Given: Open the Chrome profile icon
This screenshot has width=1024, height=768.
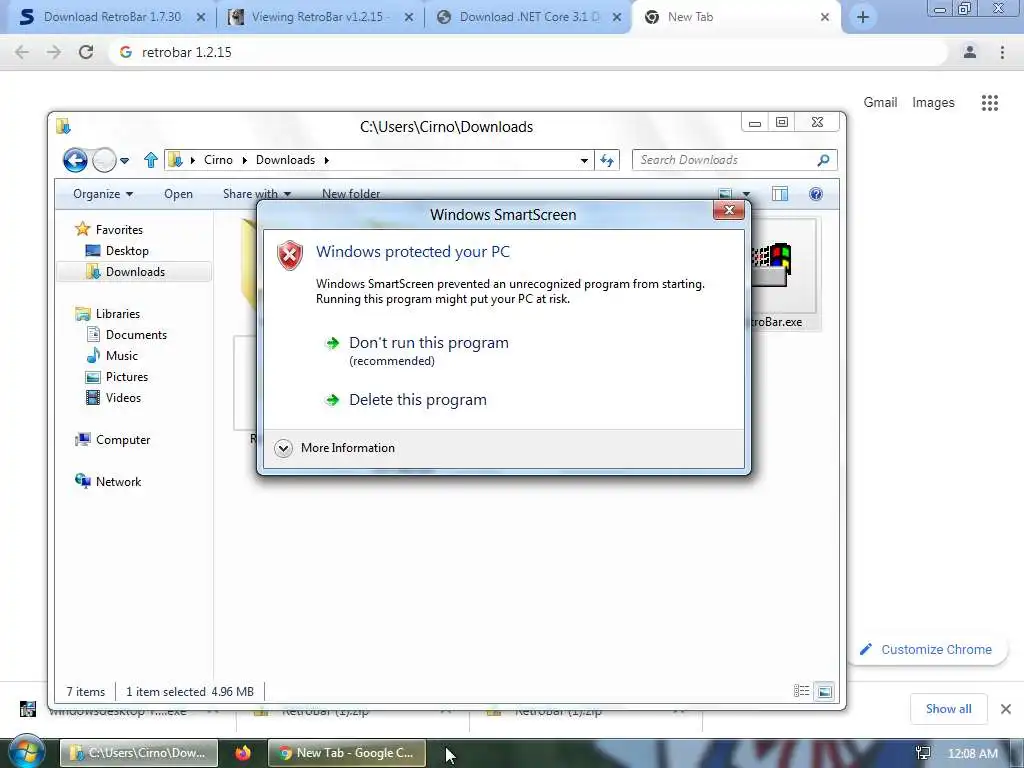Looking at the screenshot, I should 970,52.
